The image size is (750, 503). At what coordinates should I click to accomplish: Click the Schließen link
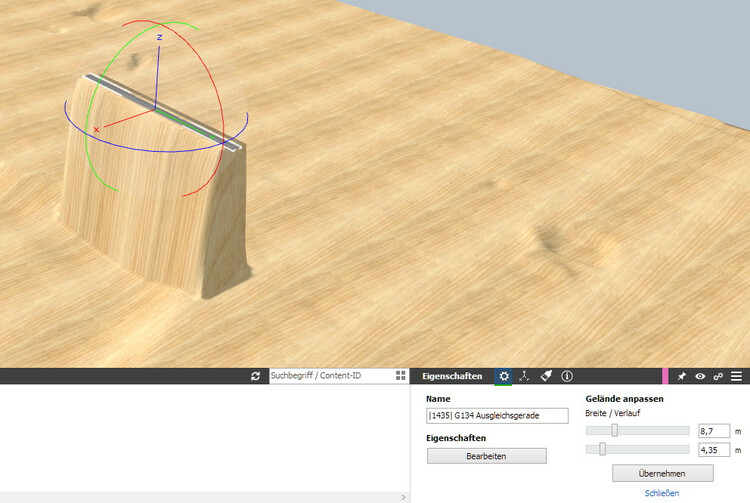pos(662,493)
